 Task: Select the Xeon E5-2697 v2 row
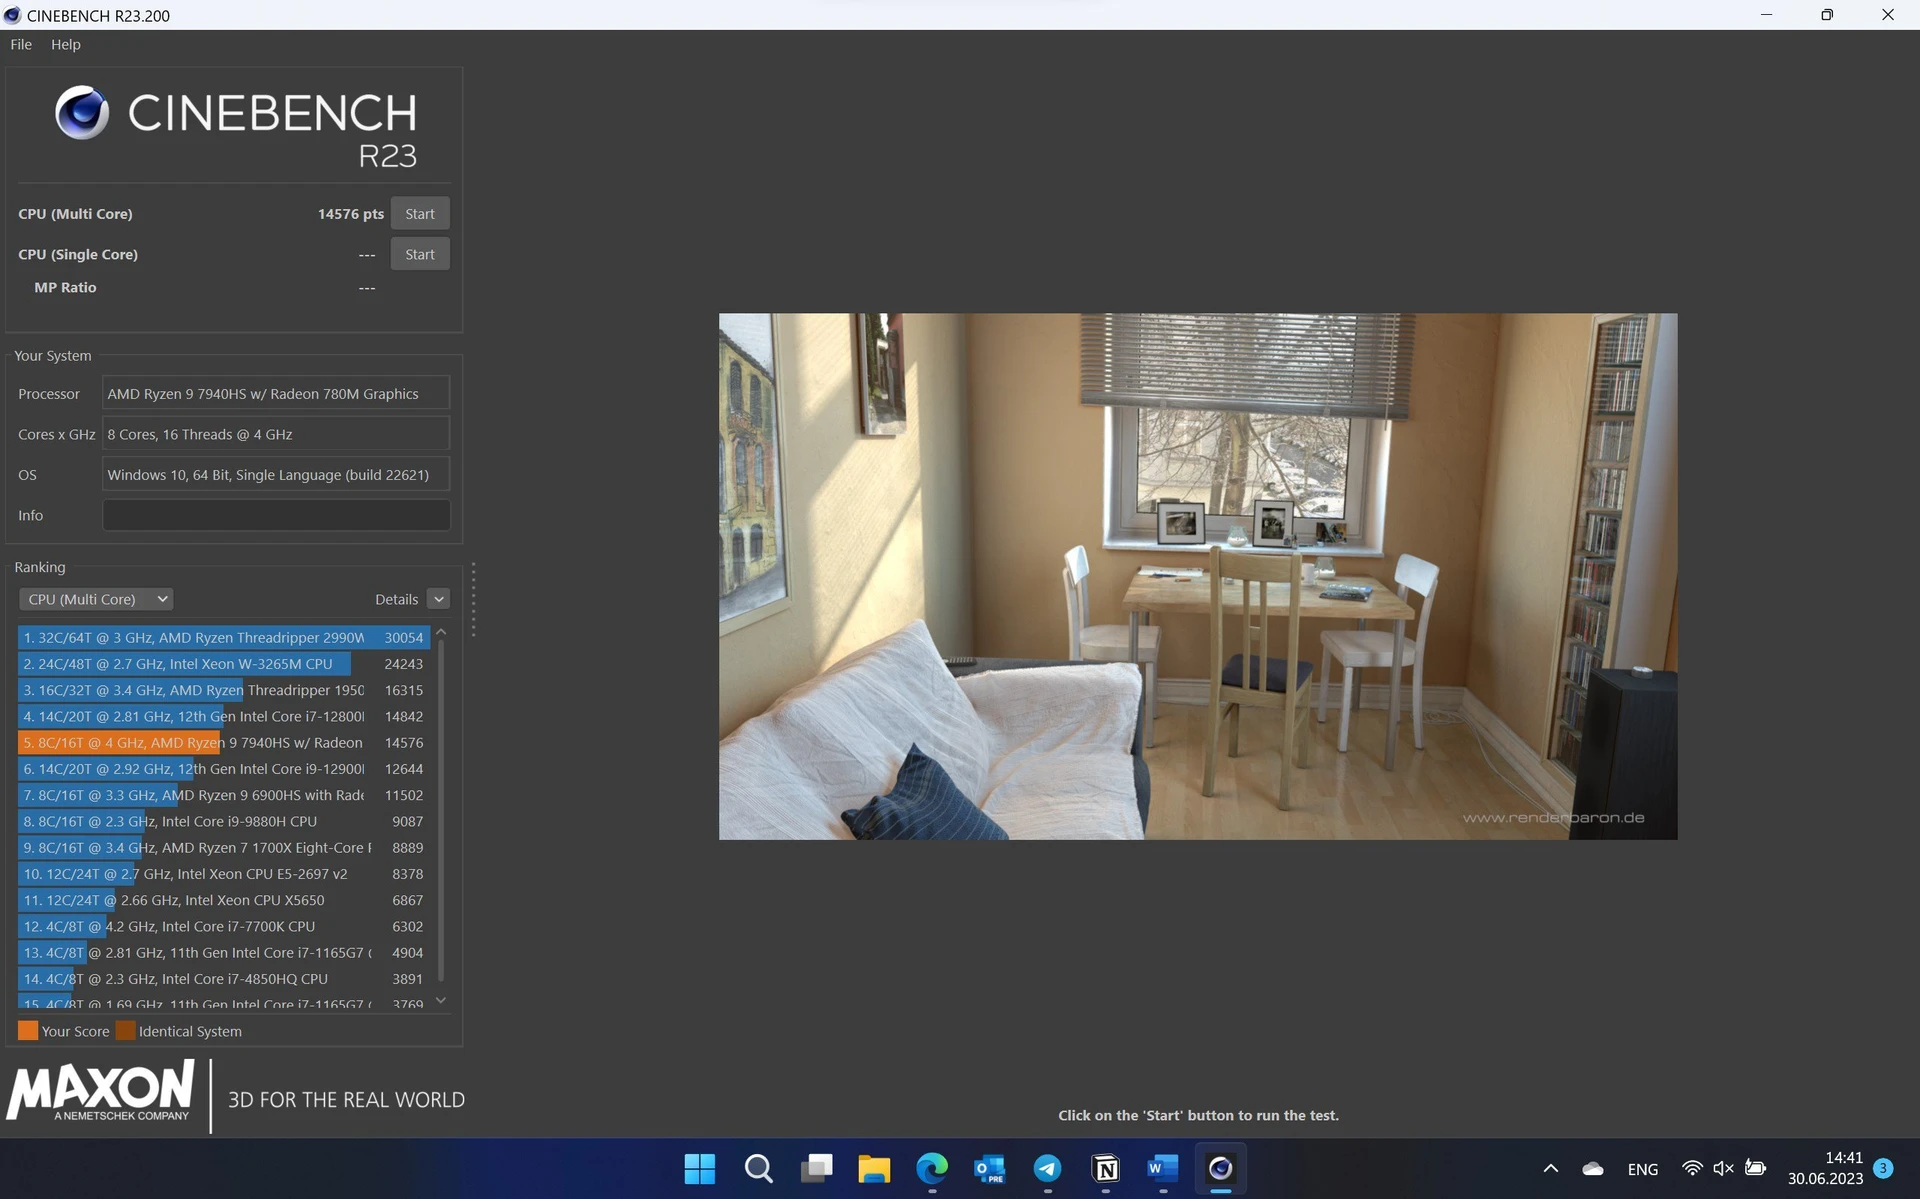click(x=224, y=874)
